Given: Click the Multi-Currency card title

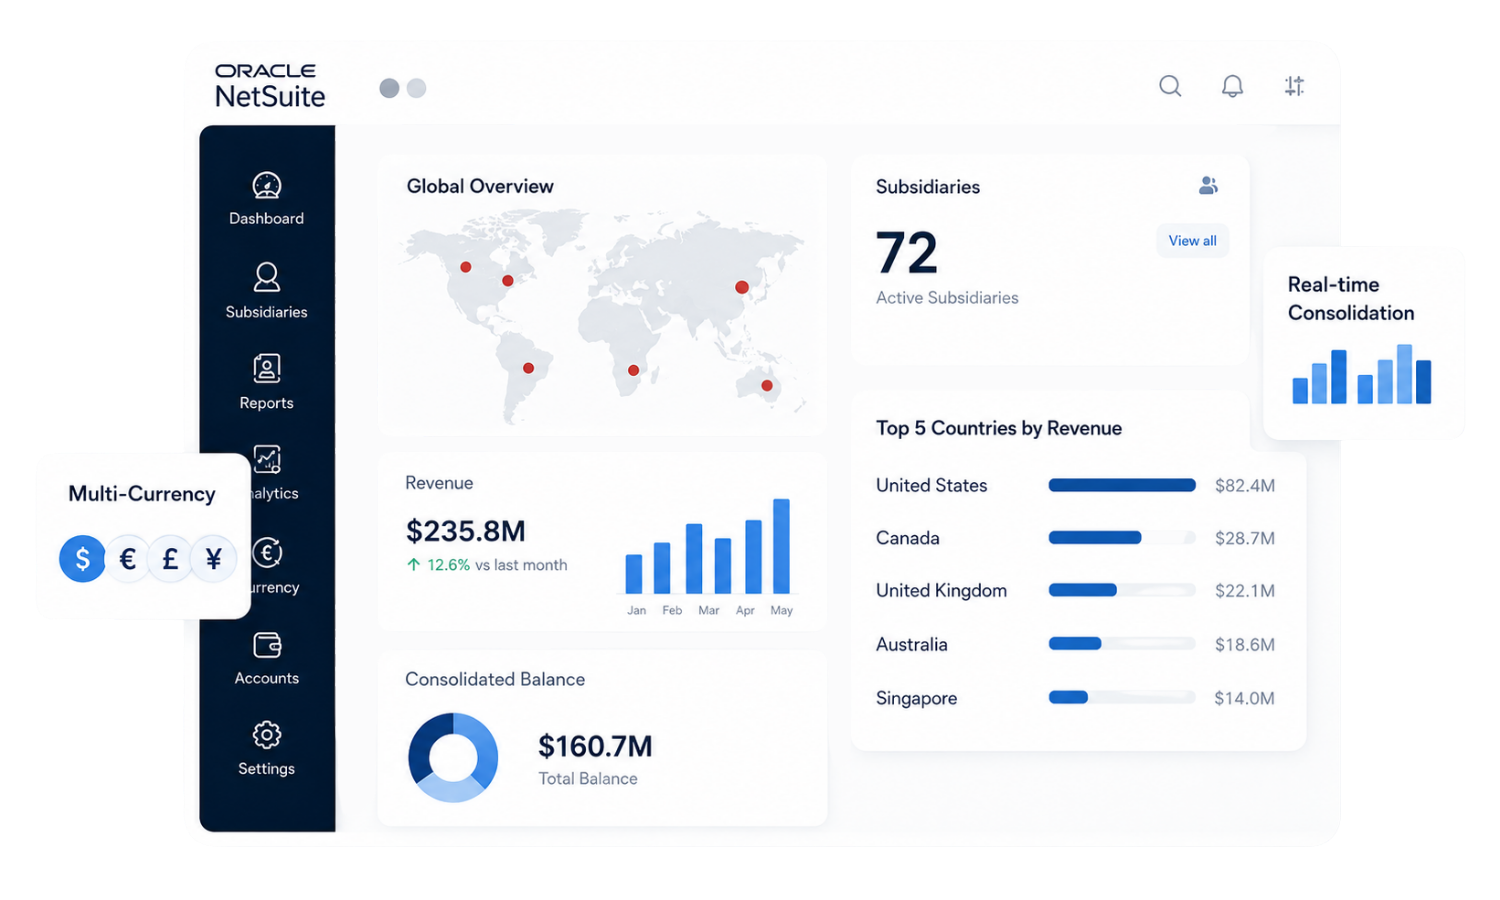Looking at the screenshot, I should tap(142, 494).
